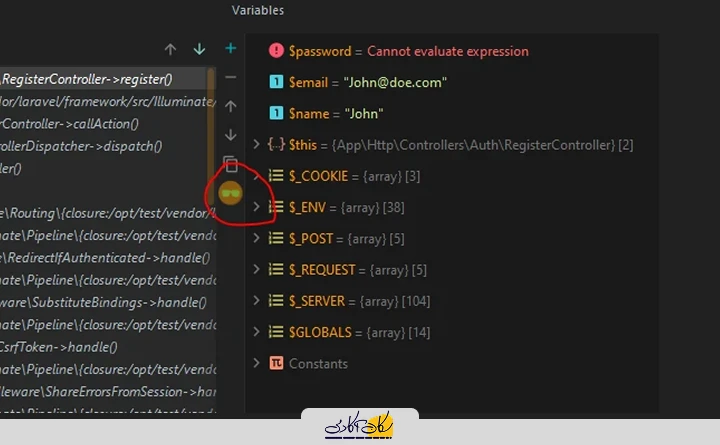Toggle the Show Watches glasses icon
720x445 pixels.
point(231,192)
